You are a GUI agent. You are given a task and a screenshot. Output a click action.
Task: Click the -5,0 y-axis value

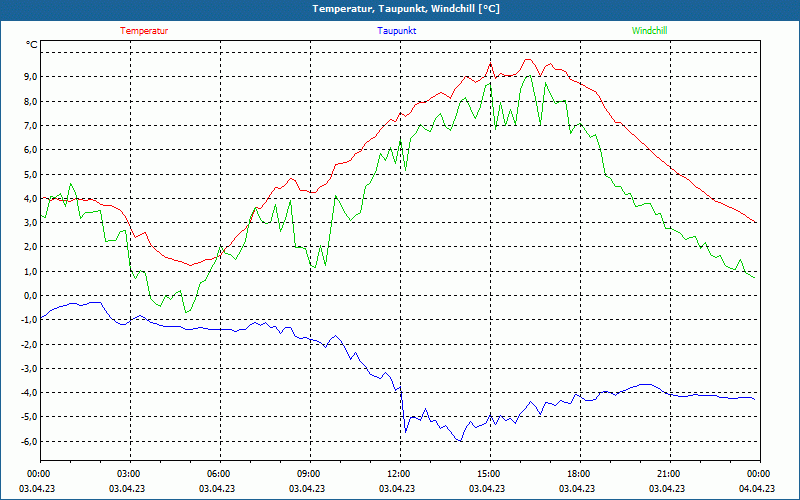click(x=29, y=417)
